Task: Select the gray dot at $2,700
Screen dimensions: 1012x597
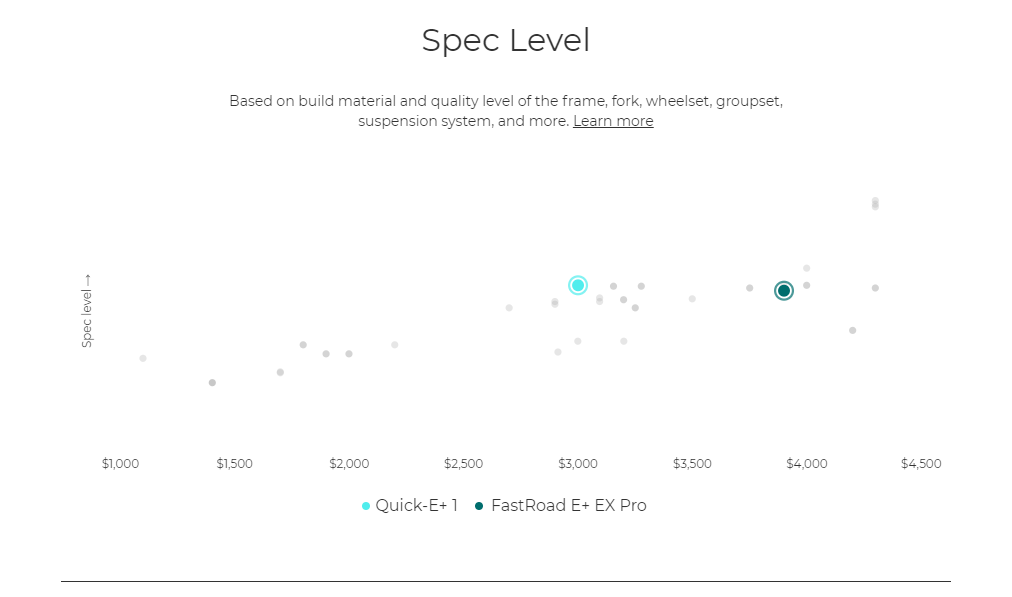Action: [x=509, y=308]
